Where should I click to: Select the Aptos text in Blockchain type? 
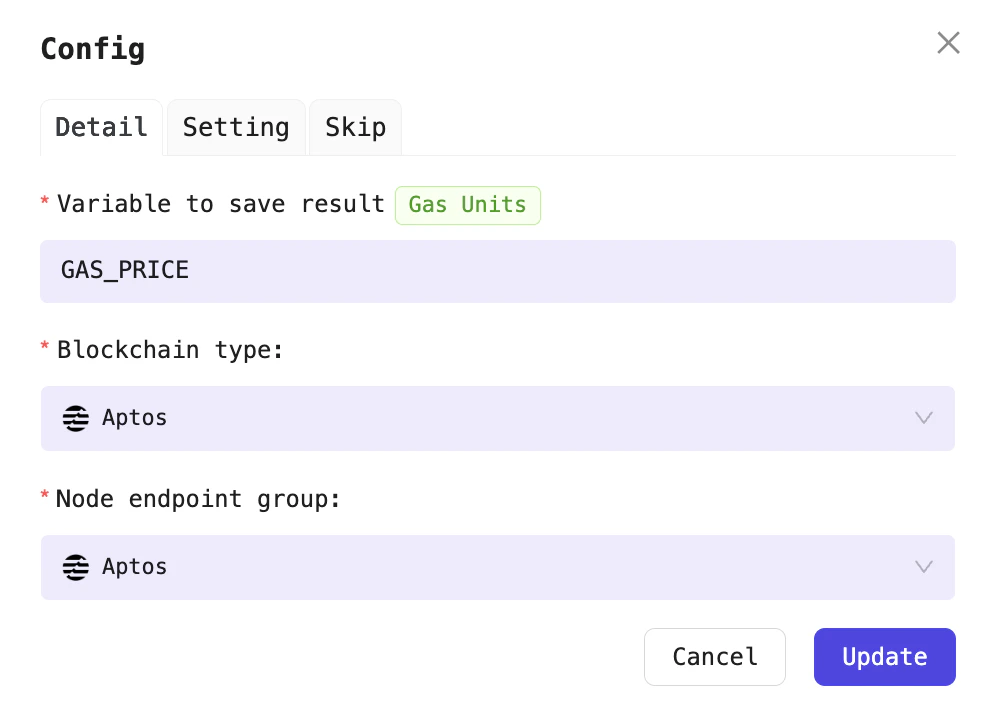pos(135,418)
